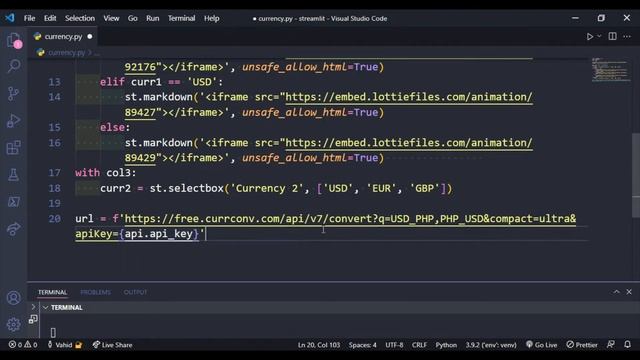Open the Edit menu

50,18
